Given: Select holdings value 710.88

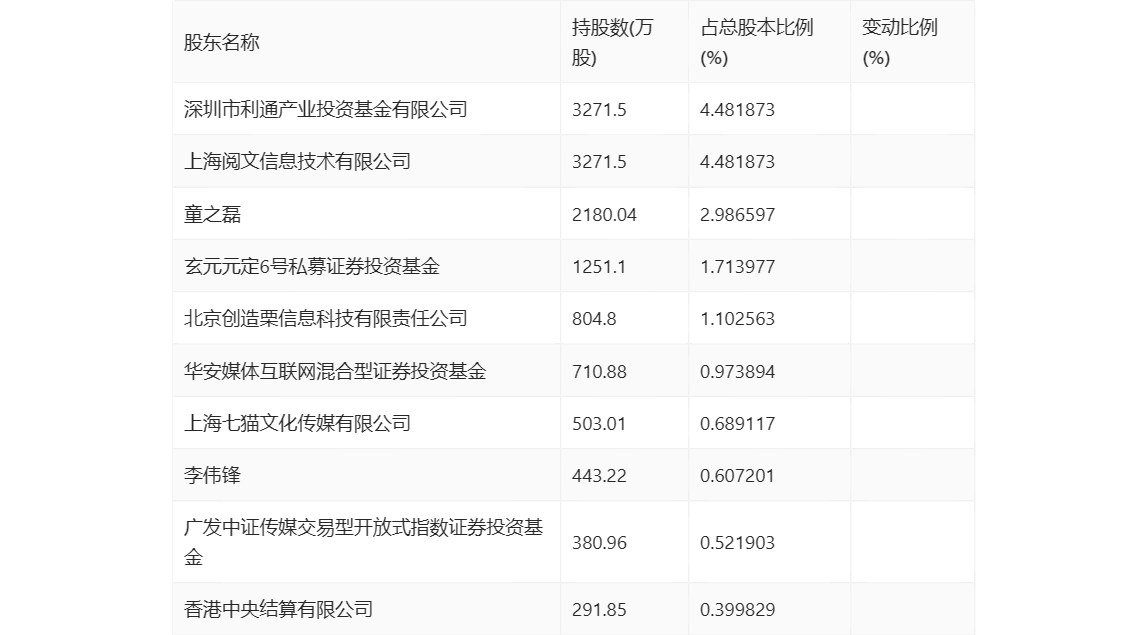Looking at the screenshot, I should click(x=599, y=371).
